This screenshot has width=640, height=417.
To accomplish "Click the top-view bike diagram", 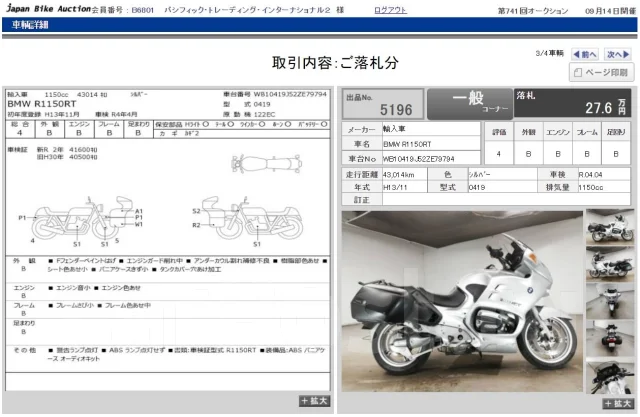I will point(267,164).
